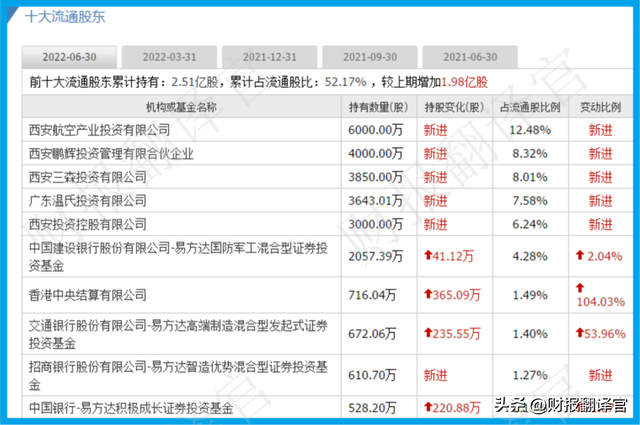Click the 7.58% circulation ratio
The height and width of the screenshot is (425, 640).
pos(530,201)
